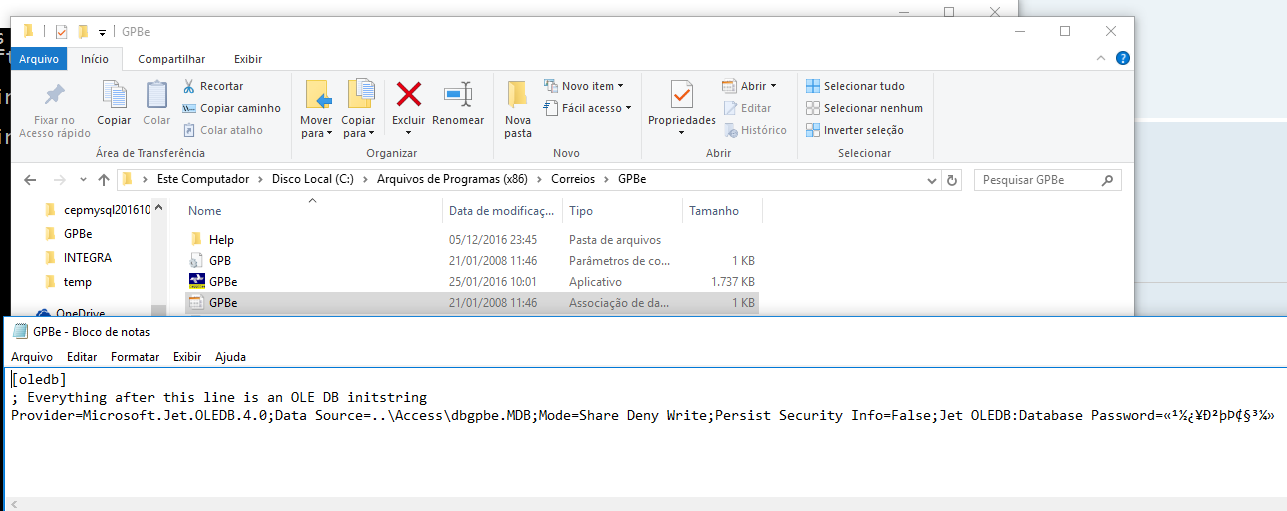Viewport: 1287px width, 511px height.
Task: Select cepmysql folder in navigation pane
Action: pos(97,210)
